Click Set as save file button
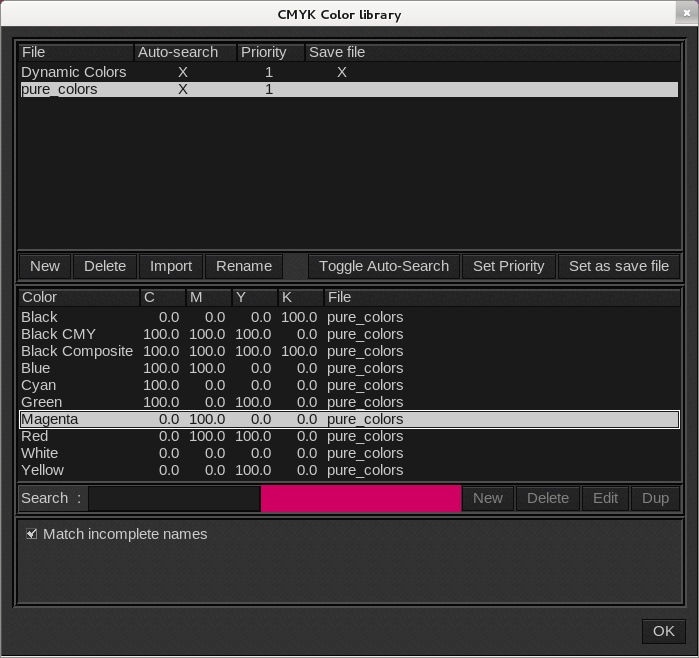699x658 pixels. pyautogui.click(x=618, y=266)
